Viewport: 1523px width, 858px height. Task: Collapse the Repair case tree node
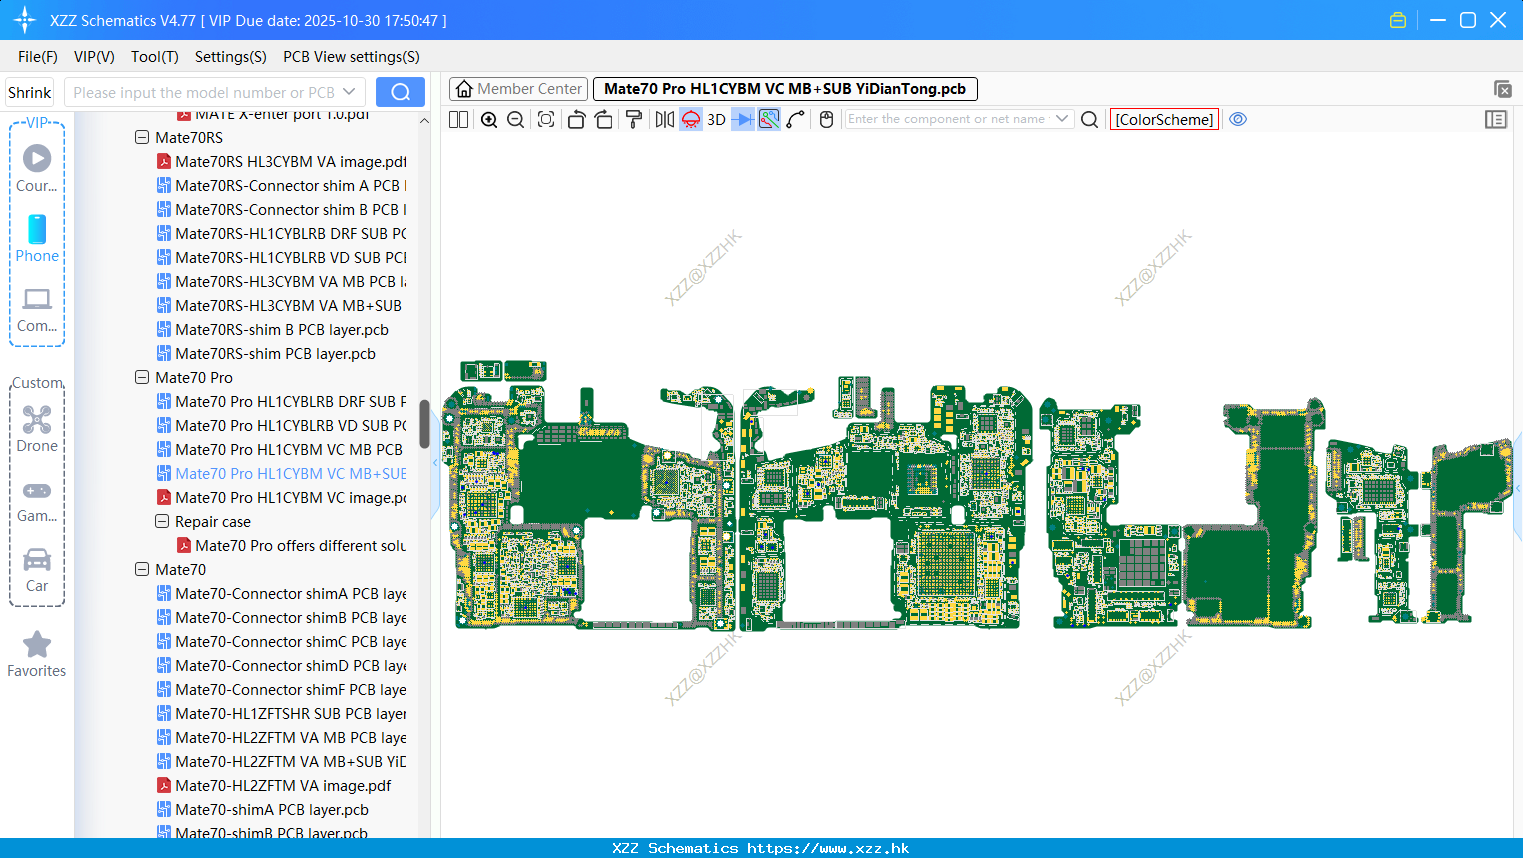click(162, 521)
